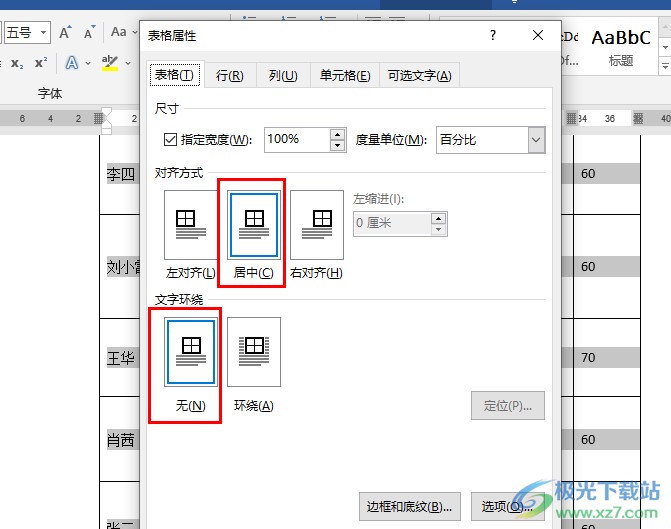Image resolution: width=671 pixels, height=529 pixels.
Task: Switch to the Row tab
Action: [230, 76]
